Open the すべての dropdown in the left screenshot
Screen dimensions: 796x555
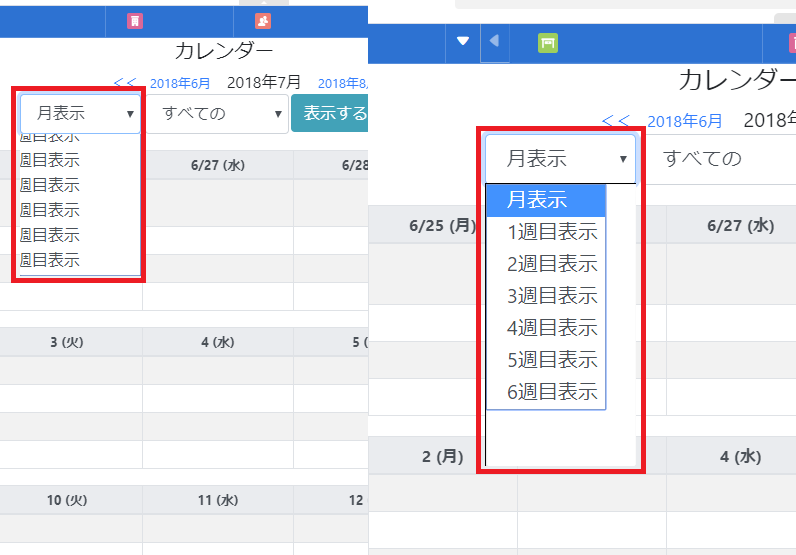[x=218, y=114]
